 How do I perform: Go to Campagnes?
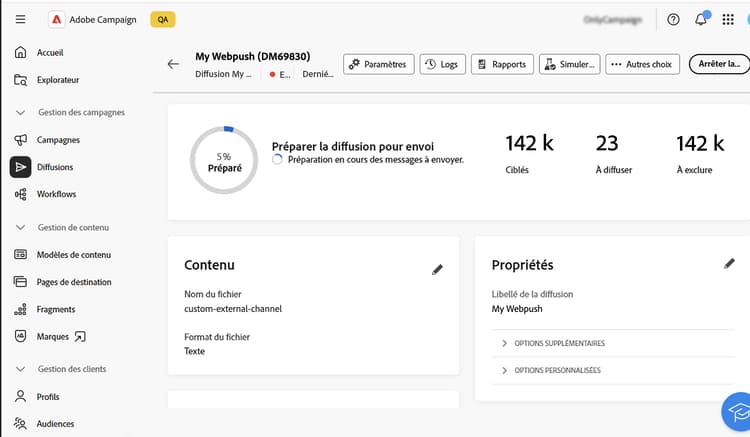pyautogui.click(x=58, y=140)
